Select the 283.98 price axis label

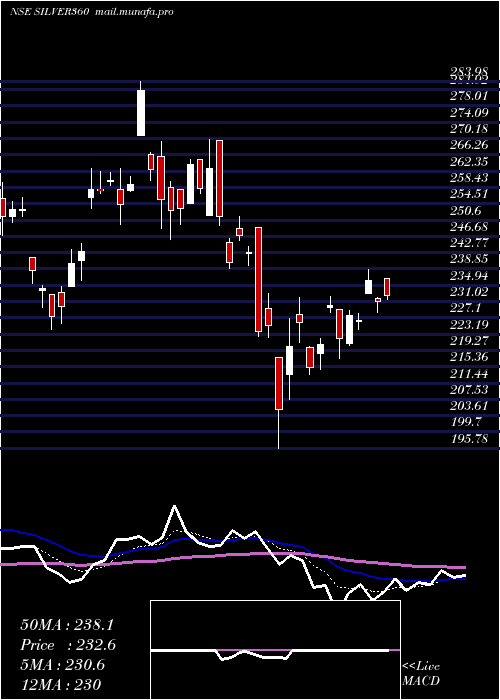click(469, 73)
